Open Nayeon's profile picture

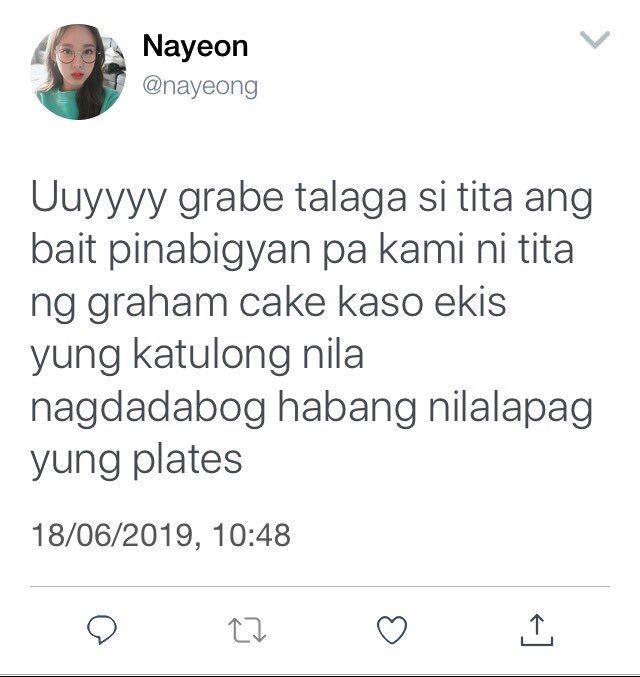click(78, 72)
